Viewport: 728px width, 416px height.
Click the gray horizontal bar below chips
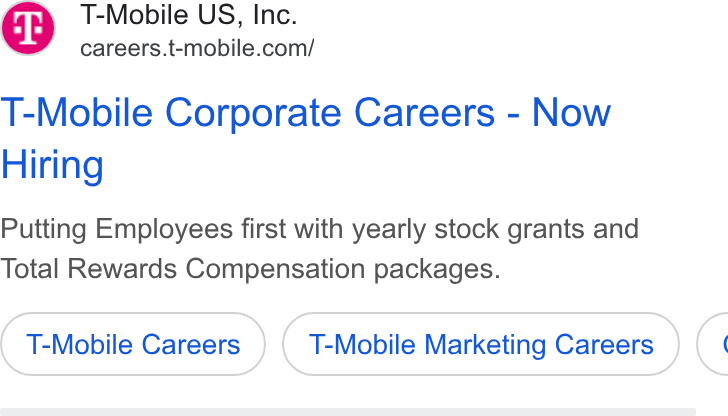point(348,412)
